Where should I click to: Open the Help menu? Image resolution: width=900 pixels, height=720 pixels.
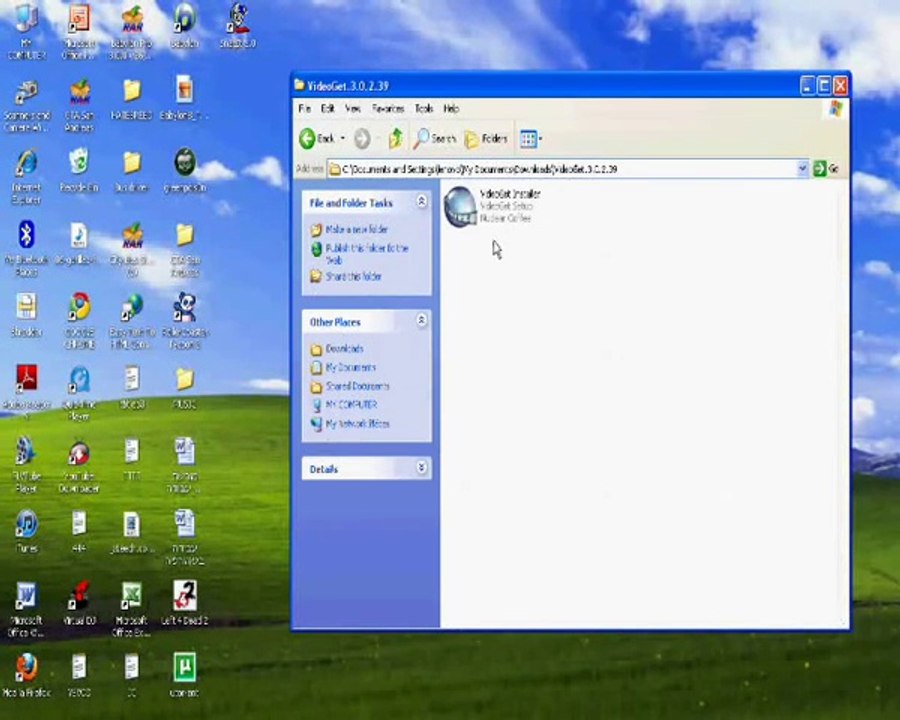(451, 109)
